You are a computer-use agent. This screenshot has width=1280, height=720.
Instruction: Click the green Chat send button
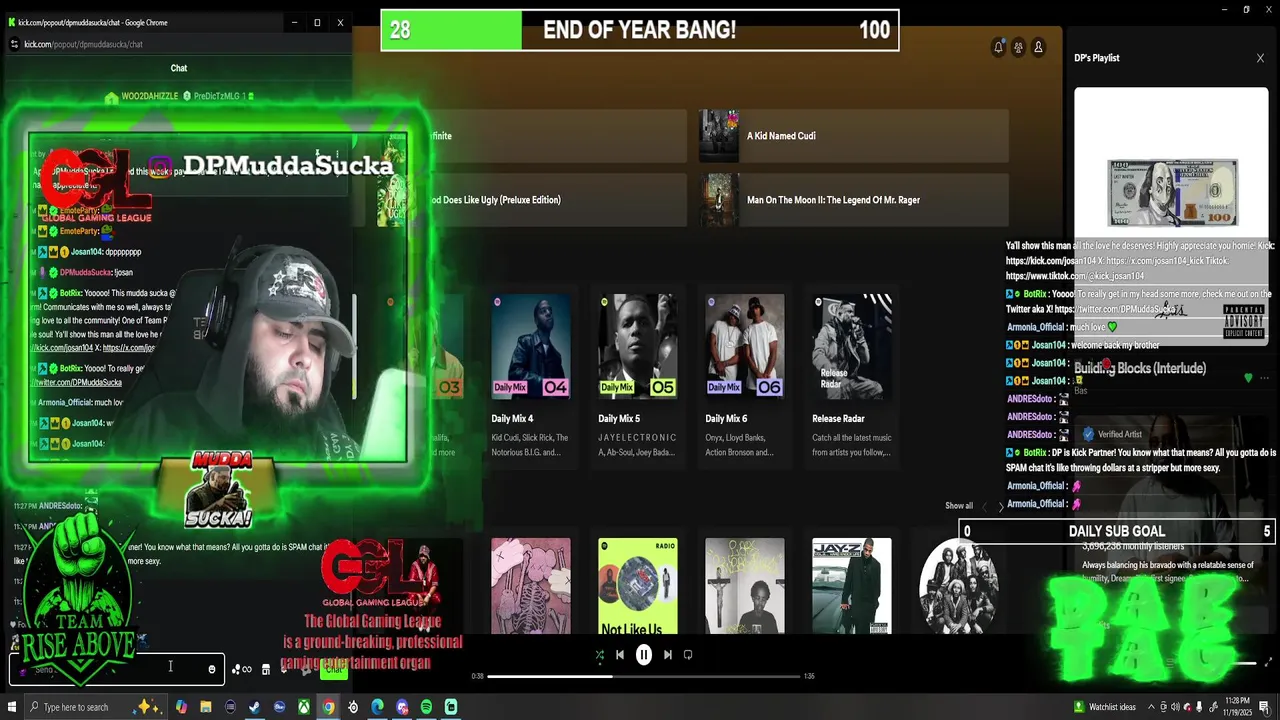pos(334,669)
